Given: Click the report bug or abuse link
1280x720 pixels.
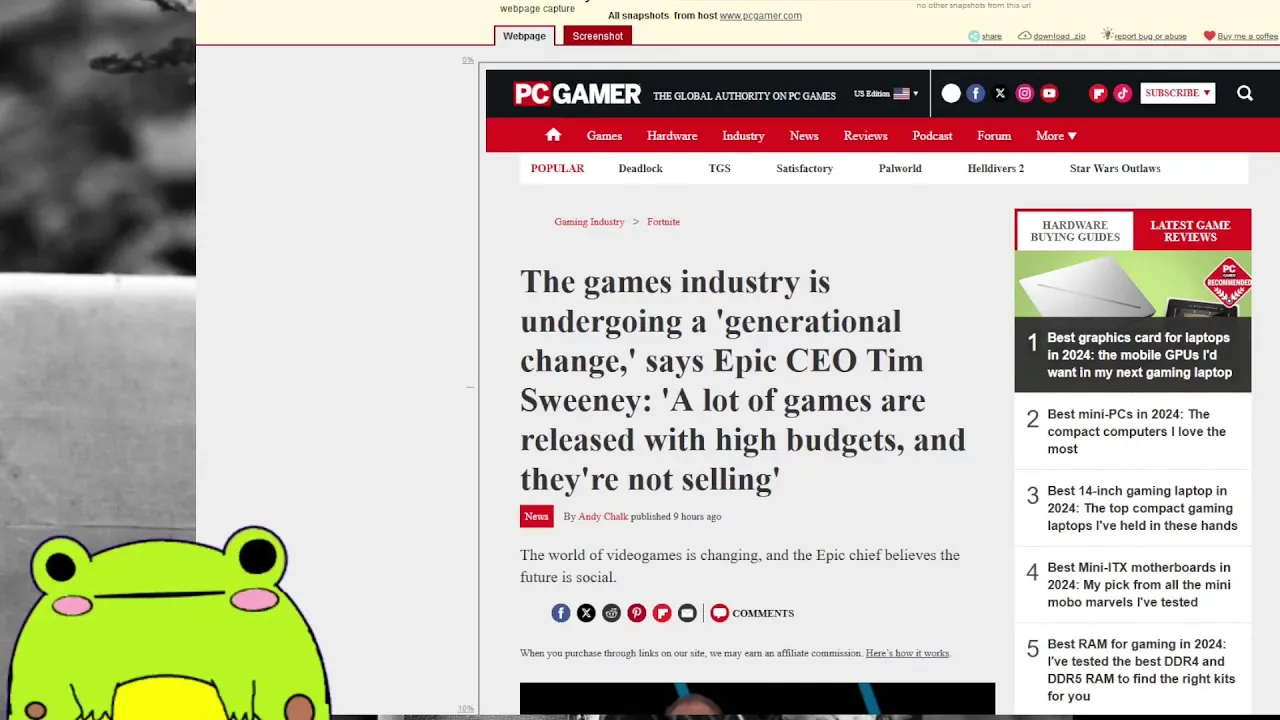Looking at the screenshot, I should pyautogui.click(x=1150, y=36).
